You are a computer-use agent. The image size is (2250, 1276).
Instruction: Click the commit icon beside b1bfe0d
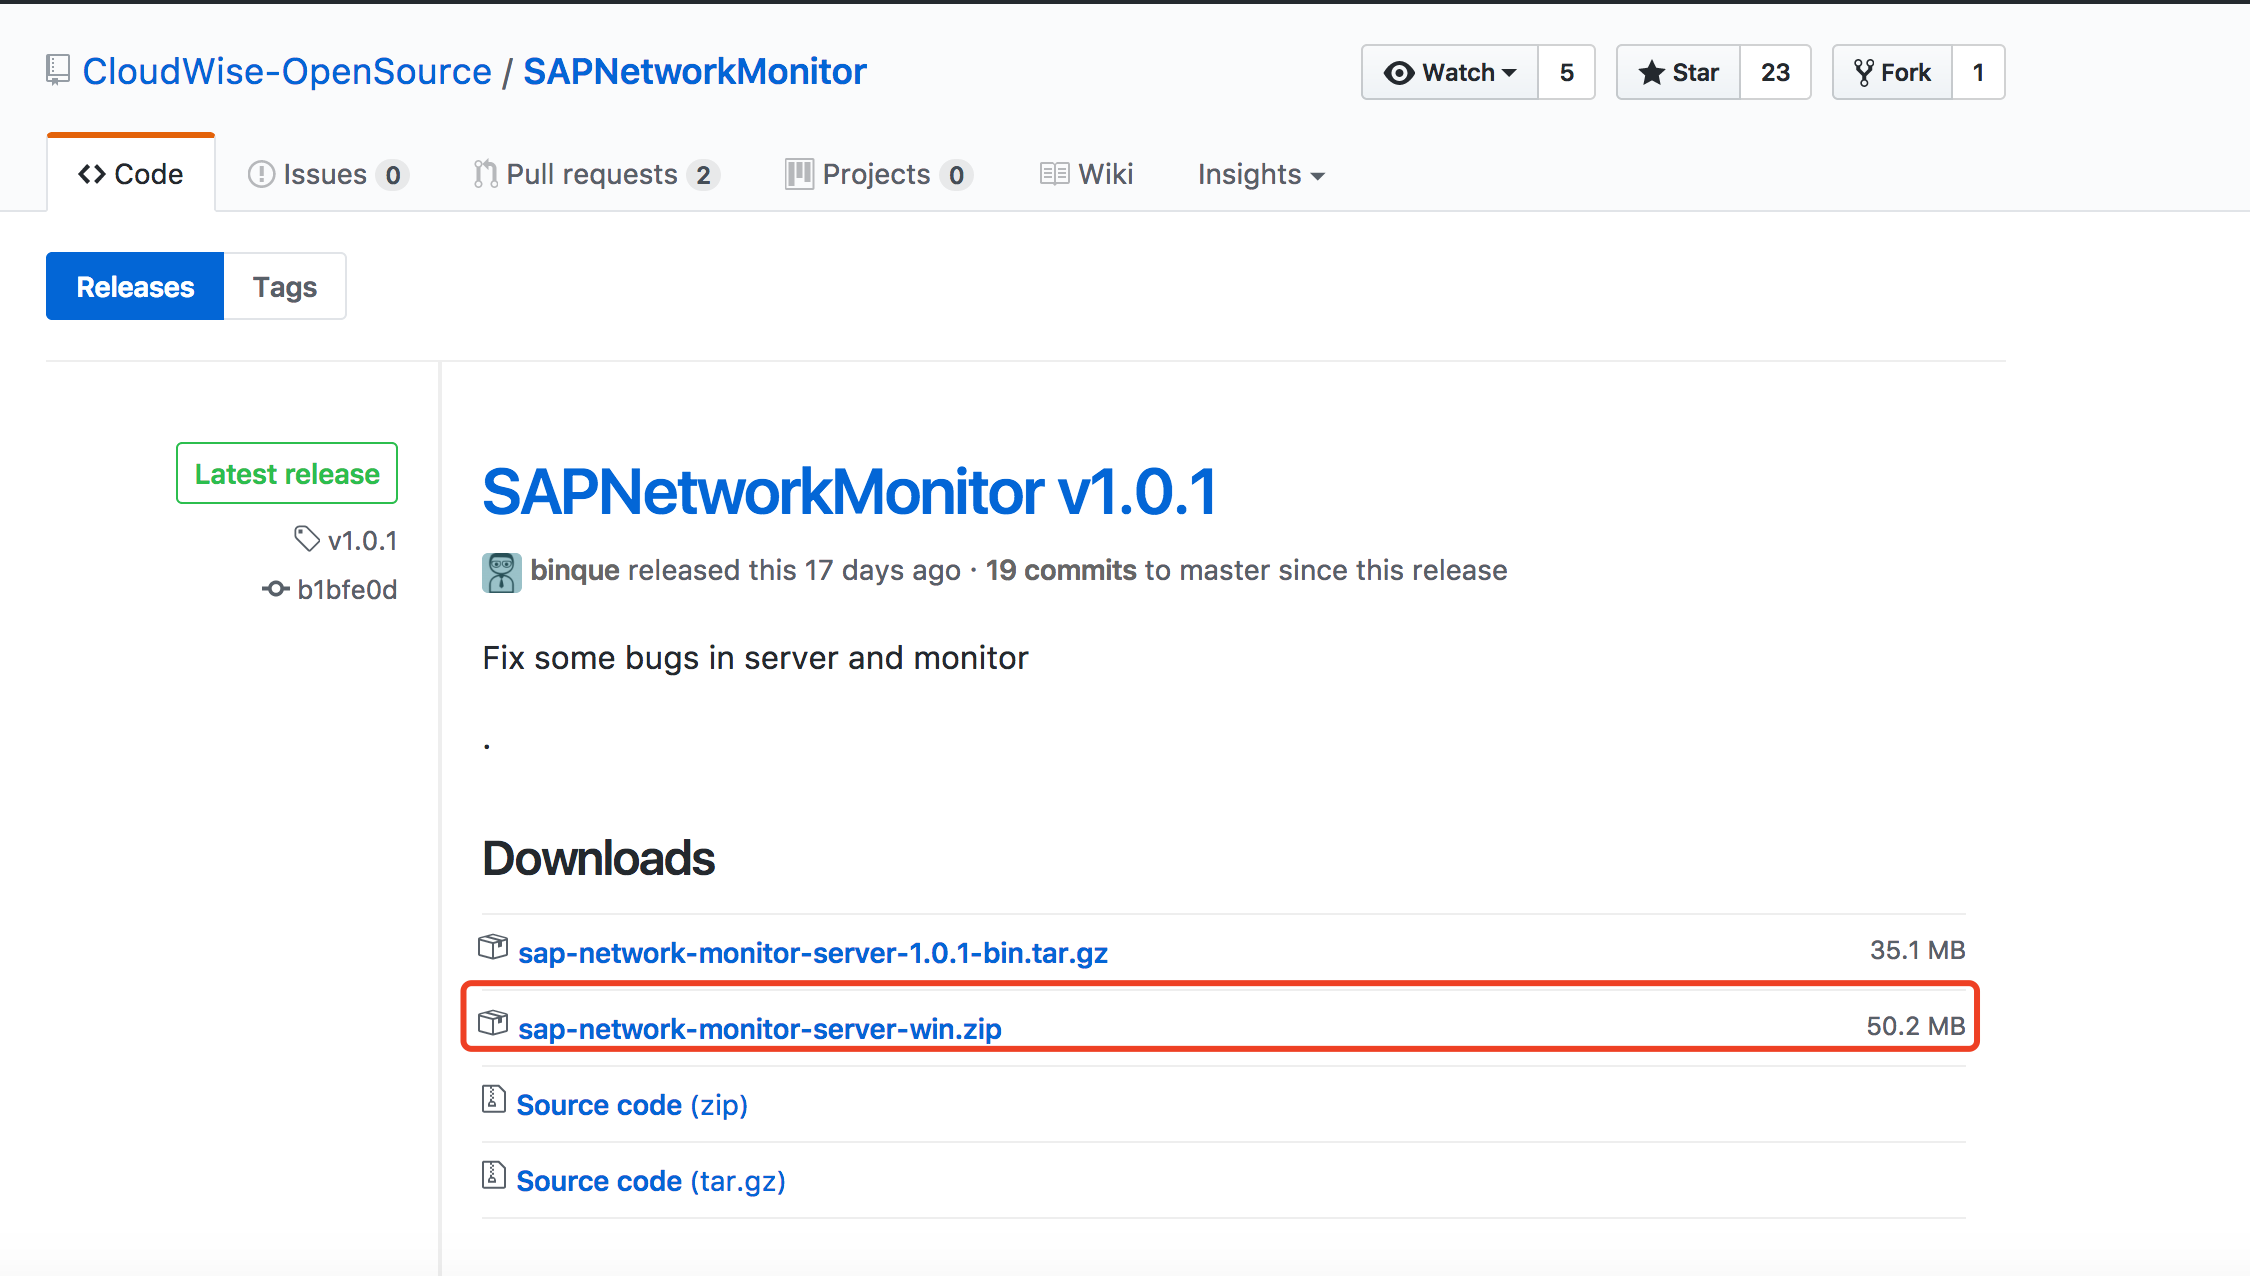point(276,589)
